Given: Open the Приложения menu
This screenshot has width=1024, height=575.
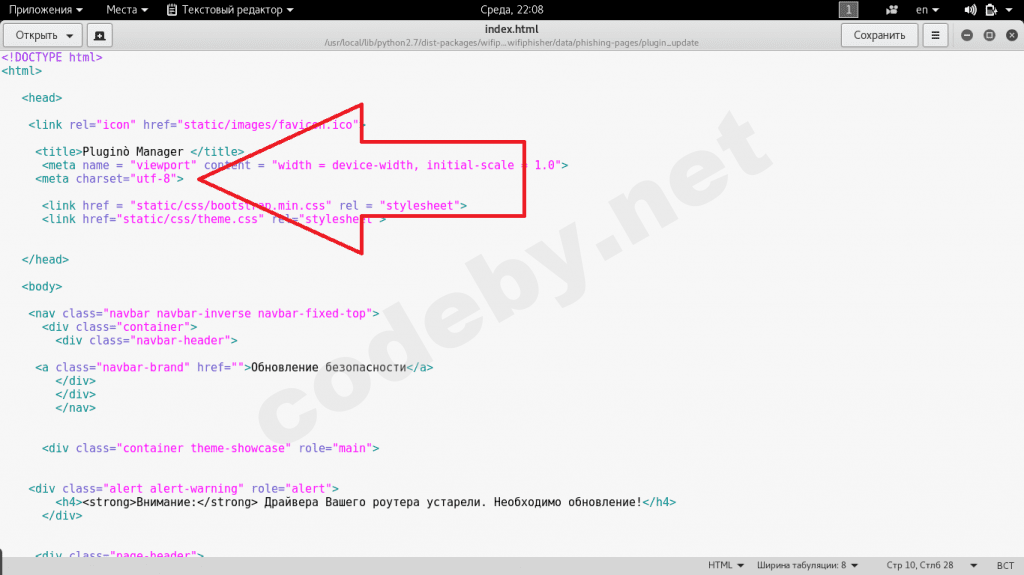Looking at the screenshot, I should [46, 10].
